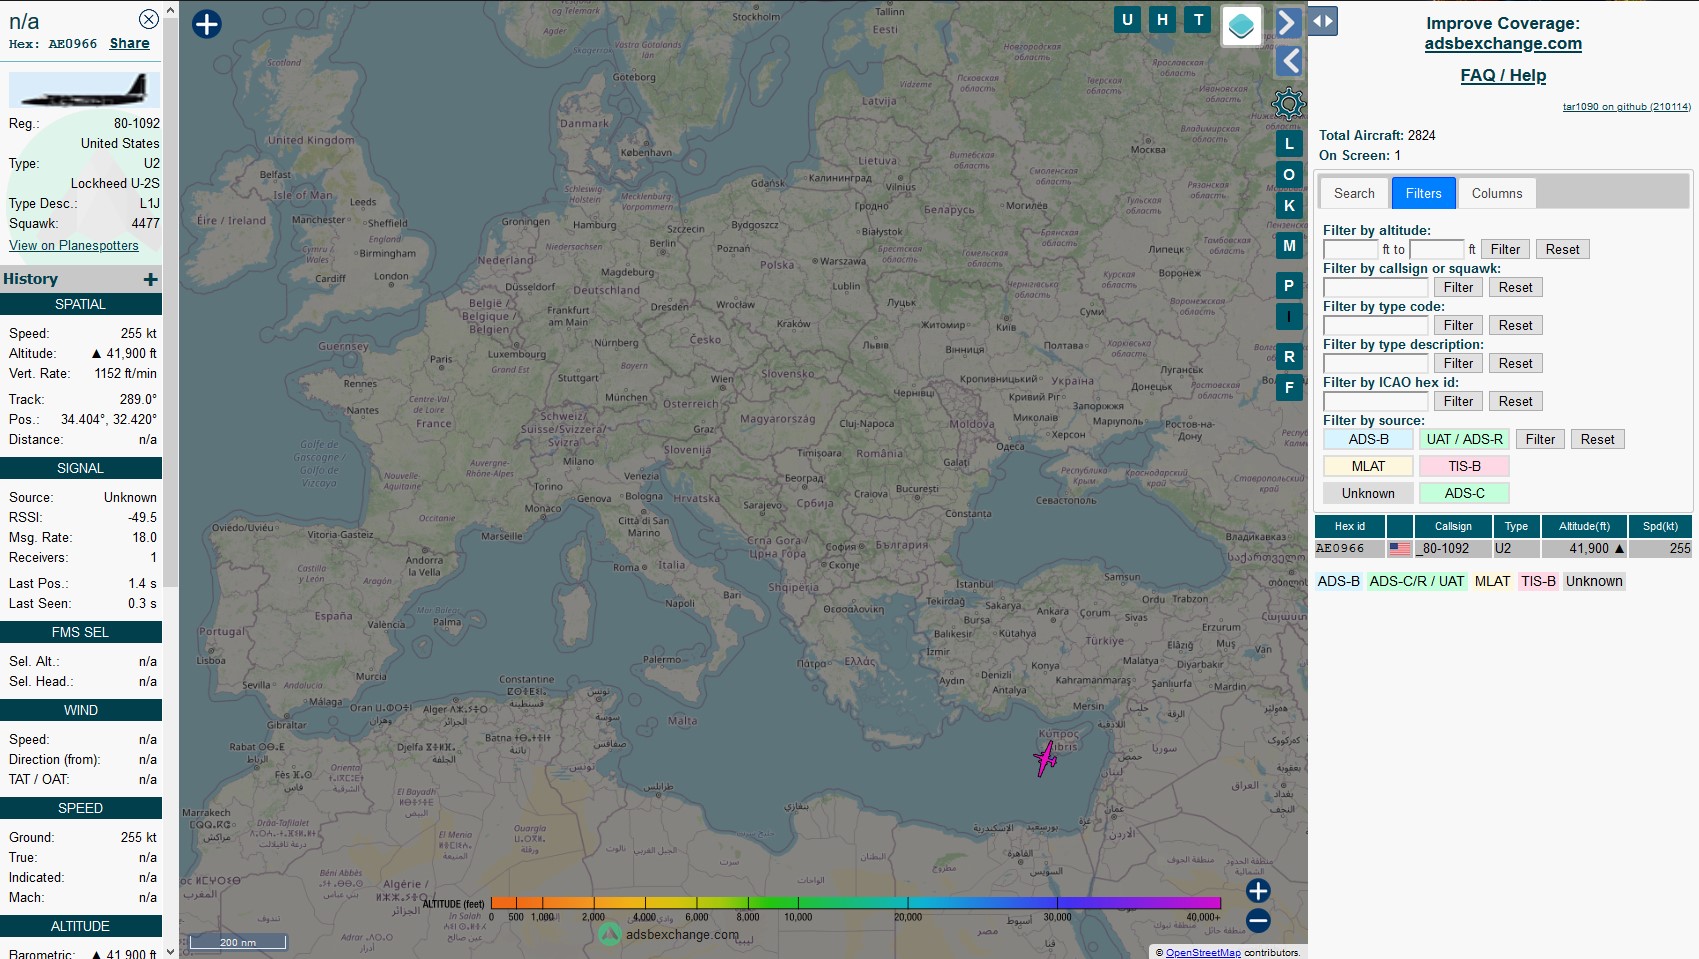Image resolution: width=1699 pixels, height=959 pixels.
Task: Apply the callsign or squawk filter
Action: [x=1458, y=287]
